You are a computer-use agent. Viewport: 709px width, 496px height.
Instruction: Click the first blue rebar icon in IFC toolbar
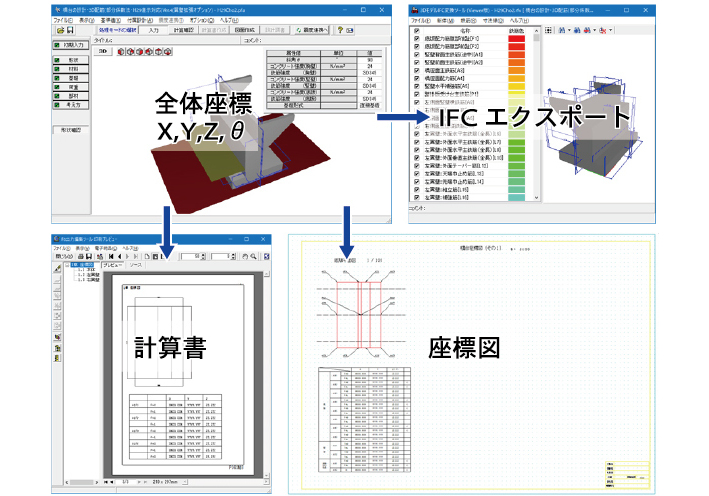562,30
